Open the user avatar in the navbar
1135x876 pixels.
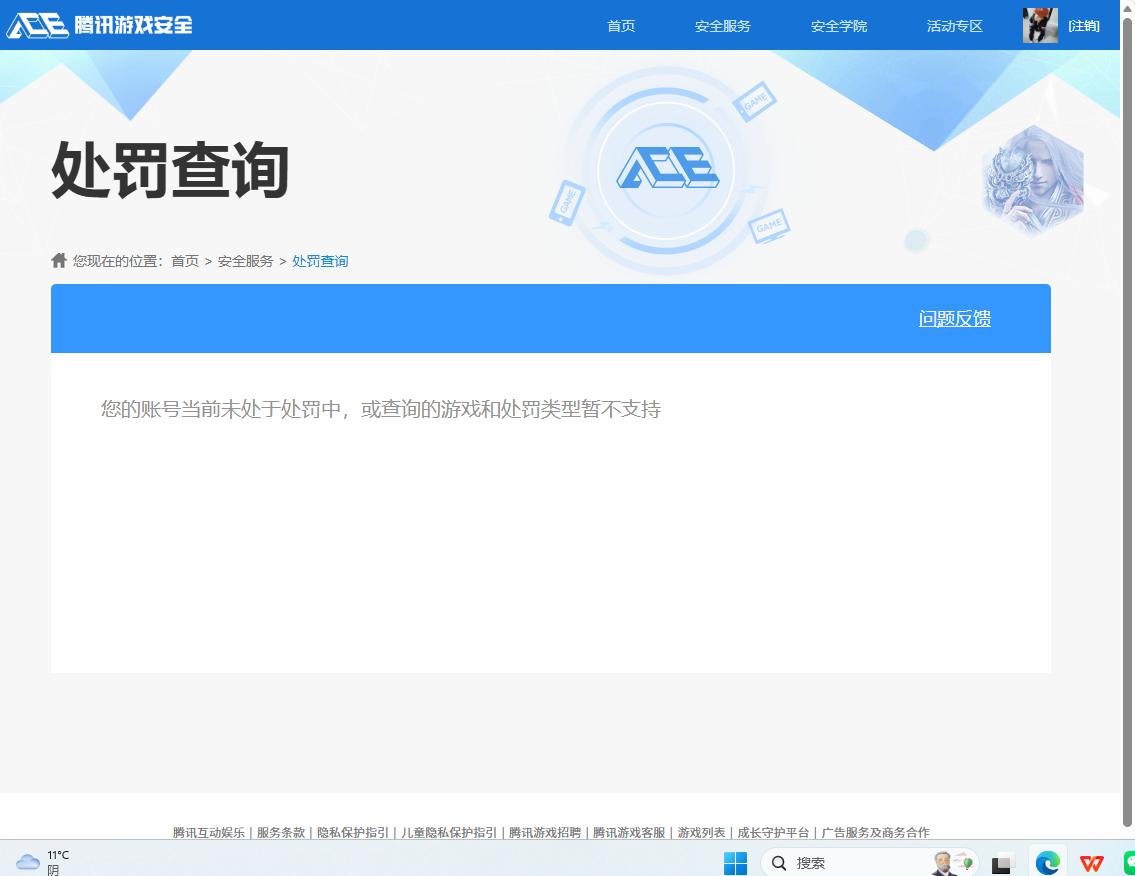tap(1040, 25)
